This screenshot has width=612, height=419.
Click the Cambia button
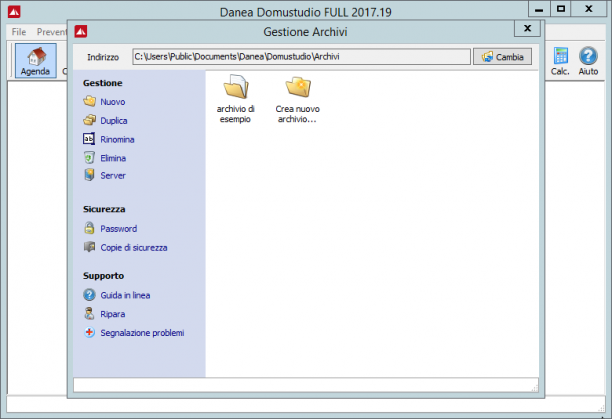(x=502, y=57)
